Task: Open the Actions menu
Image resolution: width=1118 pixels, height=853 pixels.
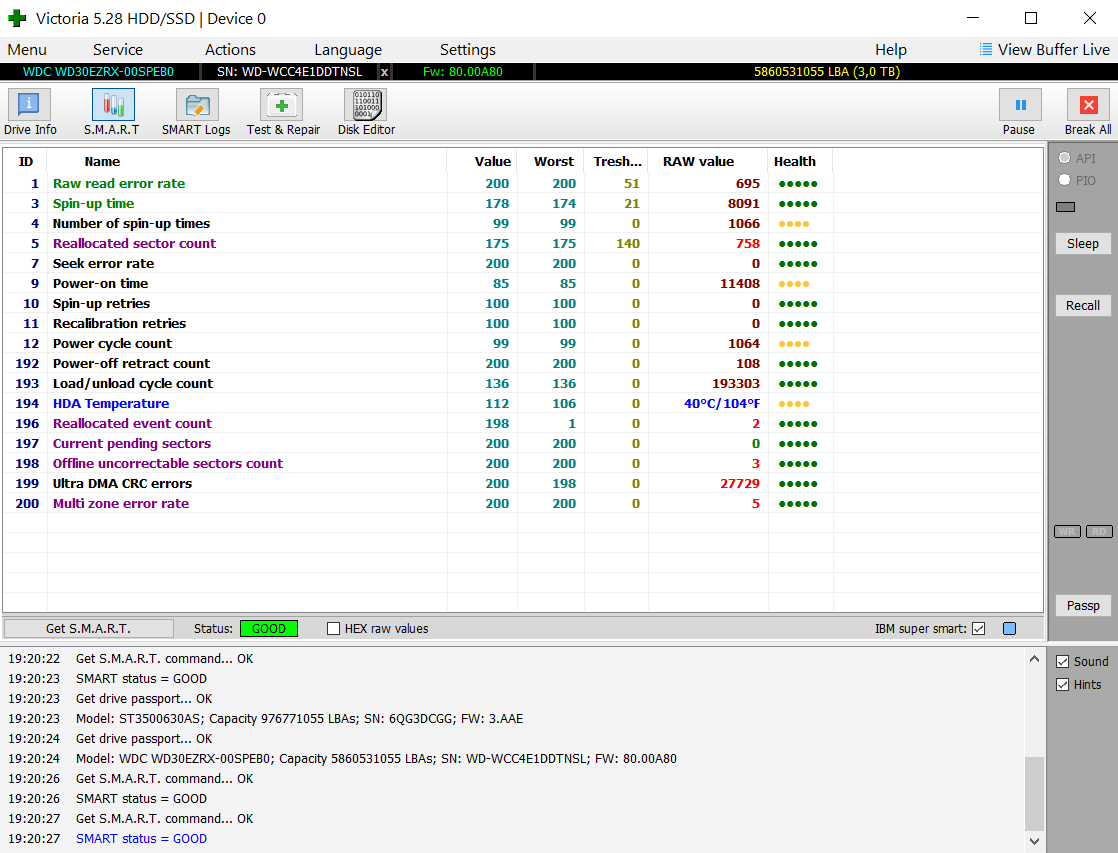Action: [230, 49]
